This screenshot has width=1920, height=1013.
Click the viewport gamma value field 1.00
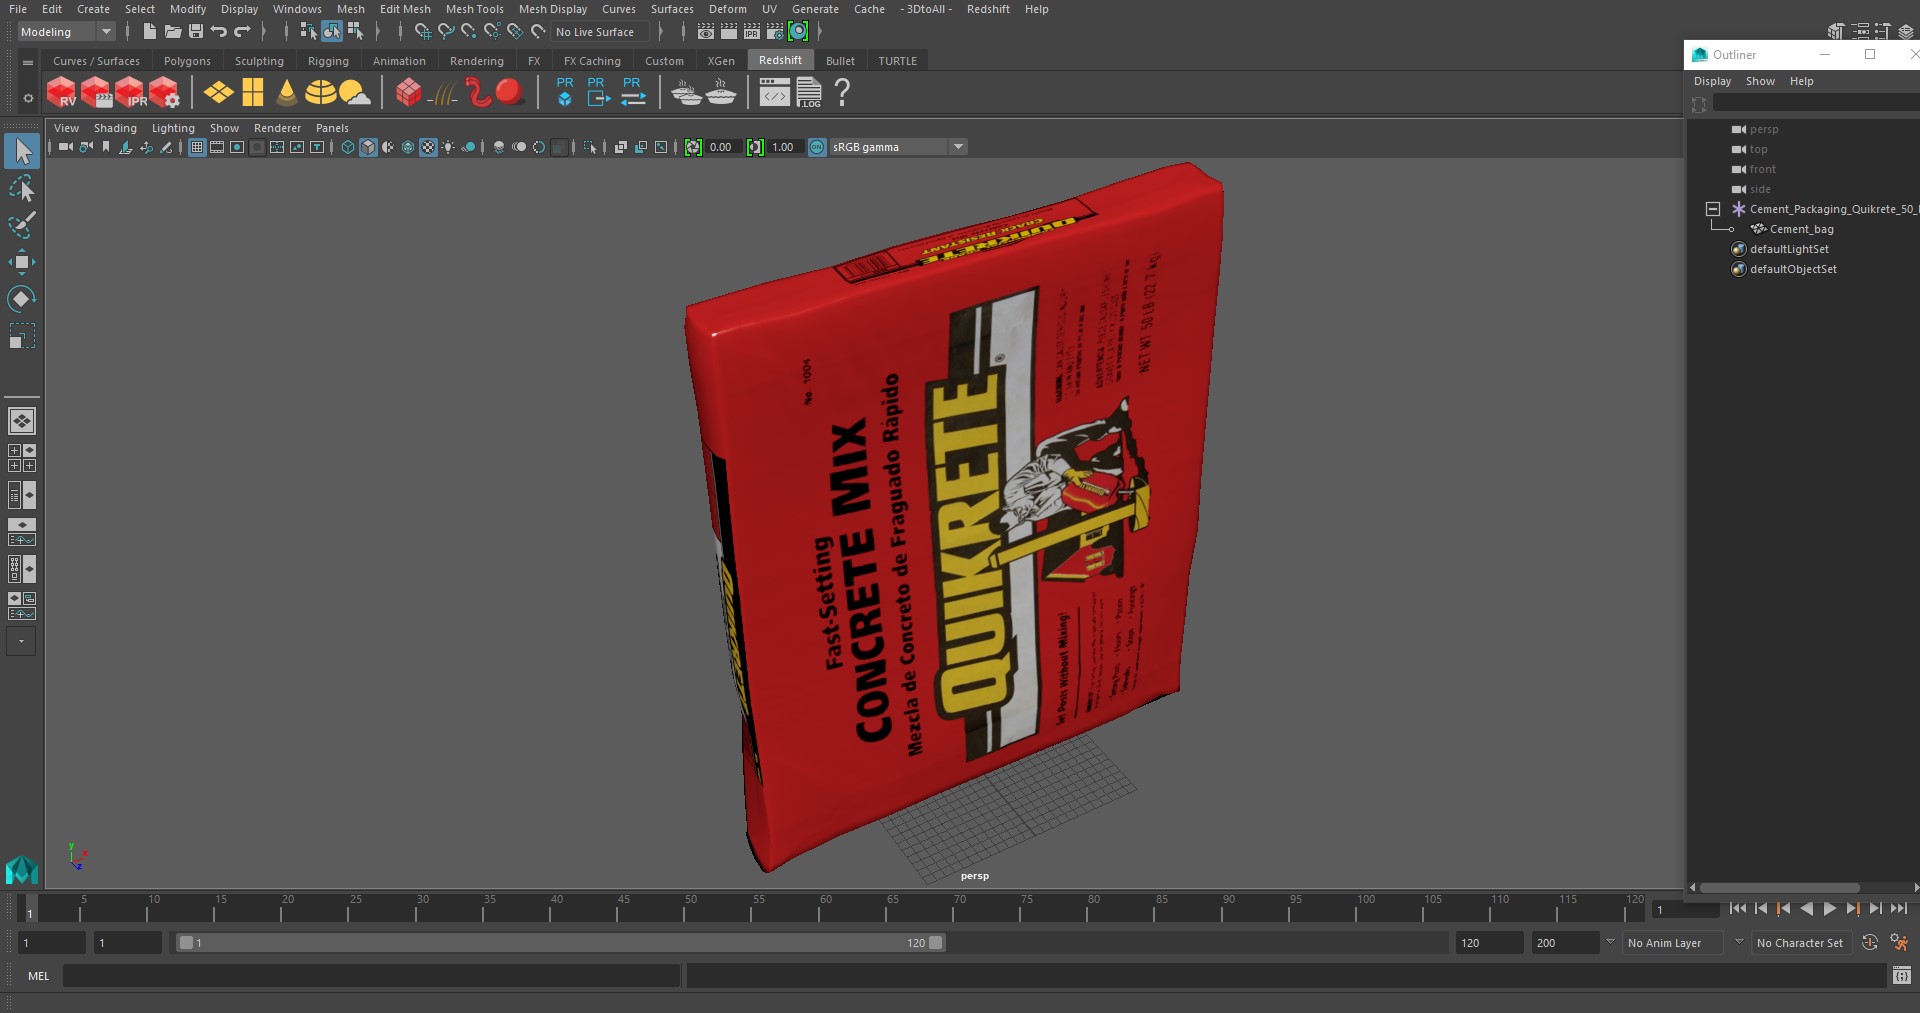click(x=783, y=147)
